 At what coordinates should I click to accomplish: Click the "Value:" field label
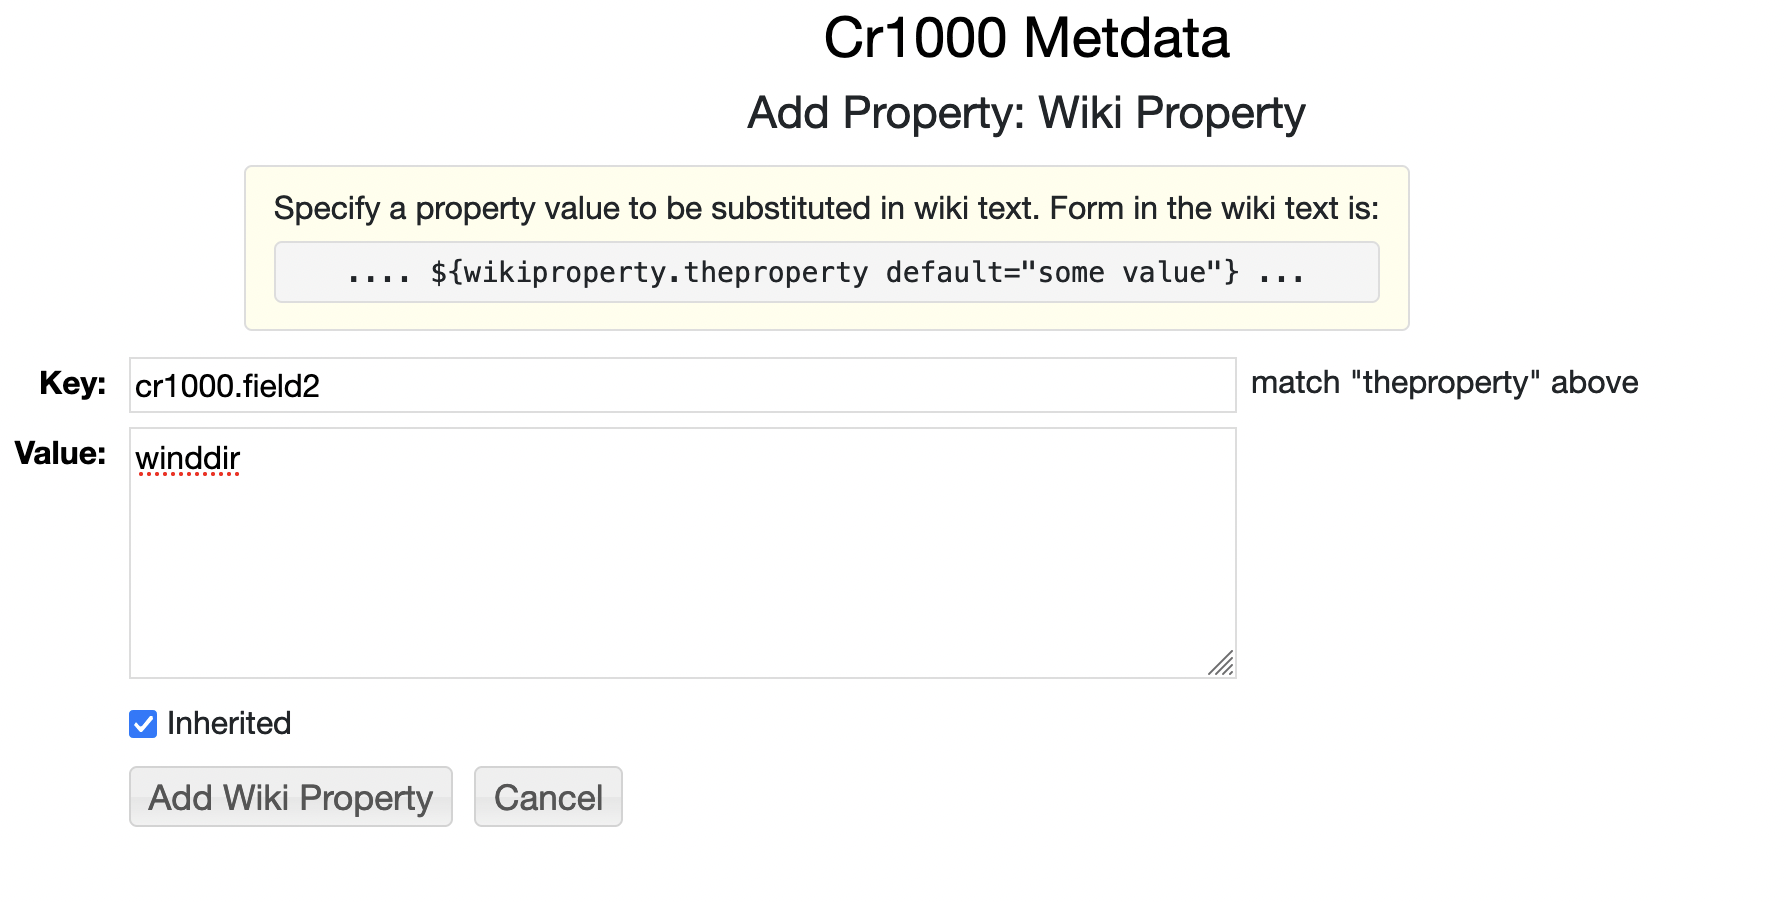coord(60,453)
